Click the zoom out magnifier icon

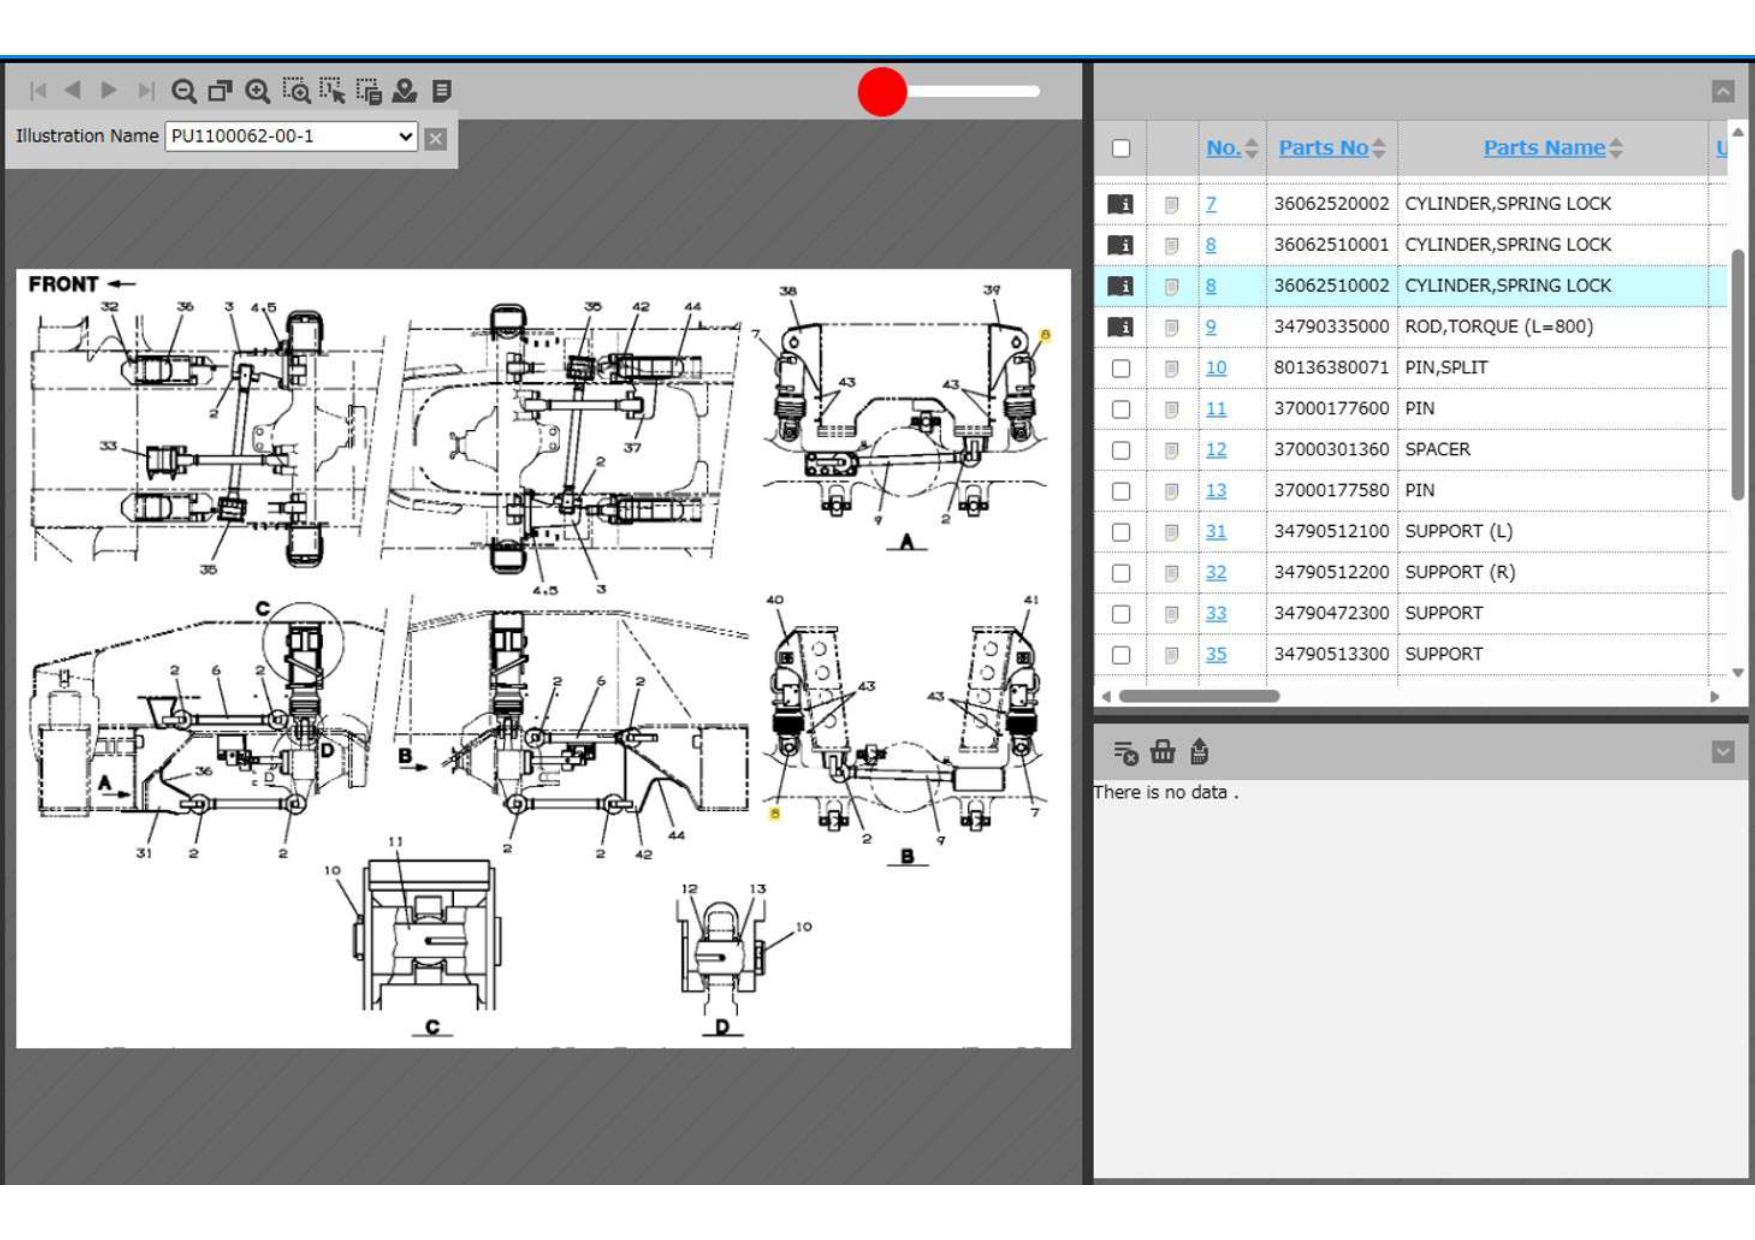183,91
